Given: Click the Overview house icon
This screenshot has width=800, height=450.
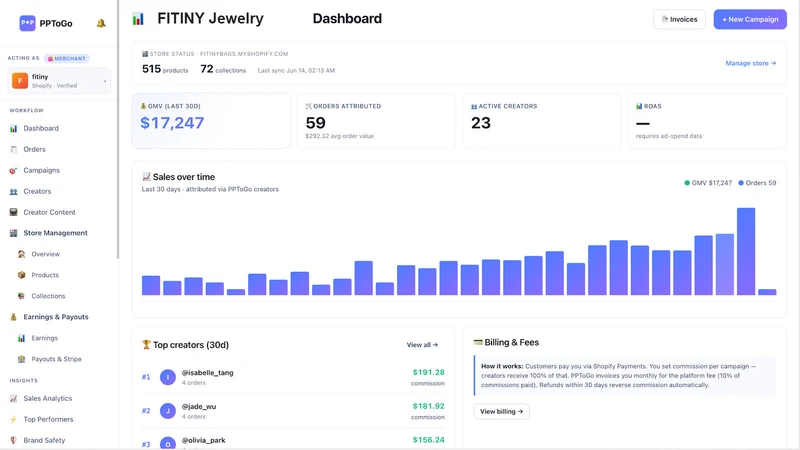Looking at the screenshot, I should (21, 254).
